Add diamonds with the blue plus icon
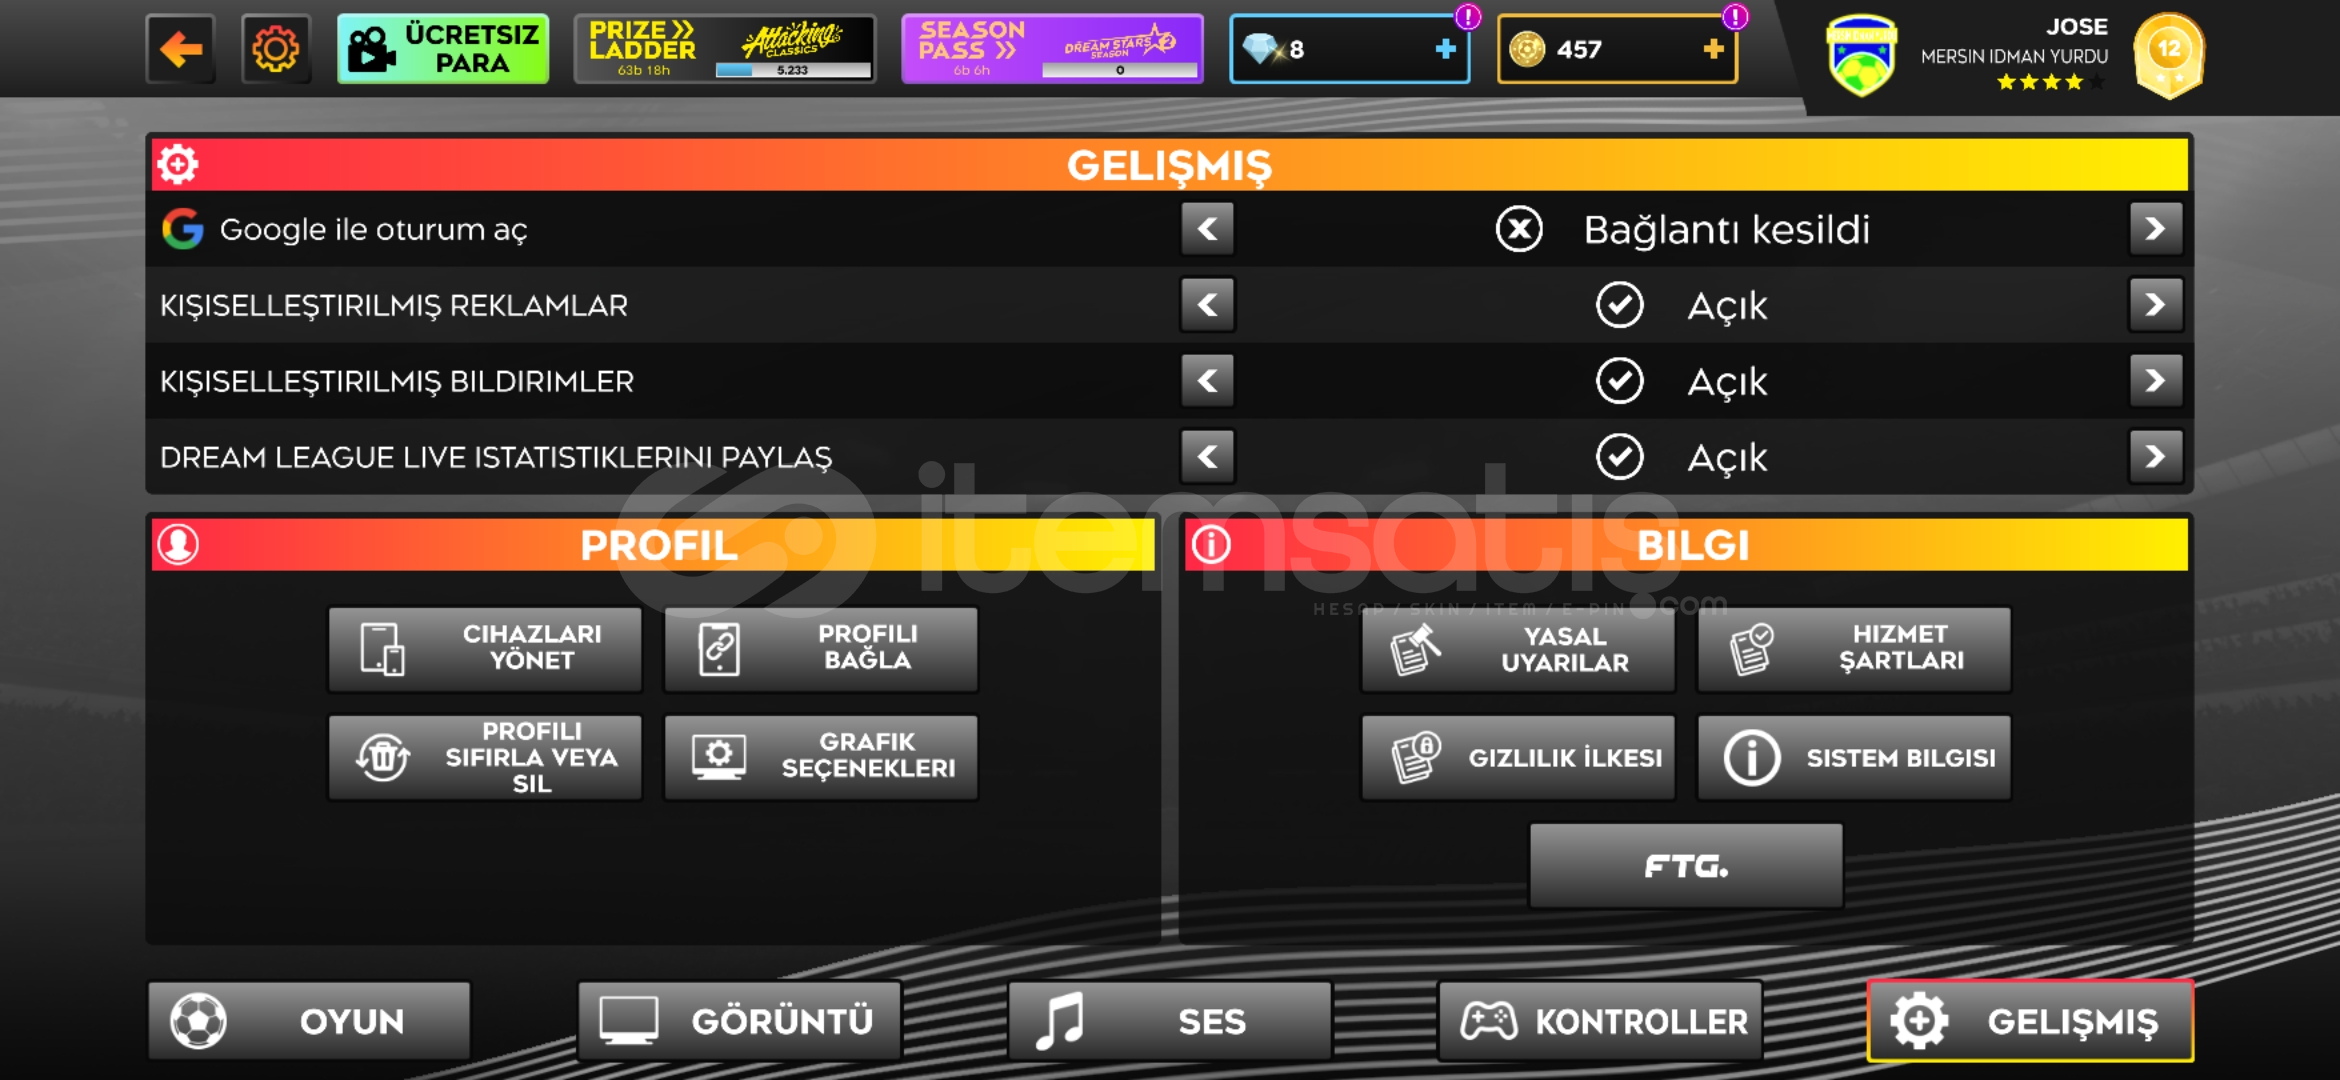 (x=1445, y=48)
